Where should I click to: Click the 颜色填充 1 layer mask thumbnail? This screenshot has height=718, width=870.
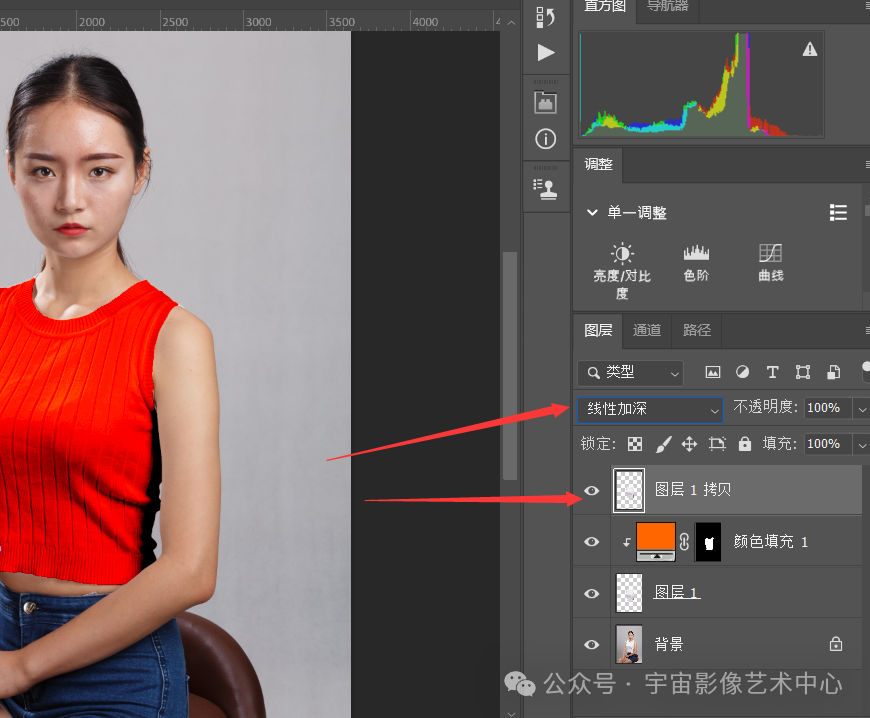(709, 542)
